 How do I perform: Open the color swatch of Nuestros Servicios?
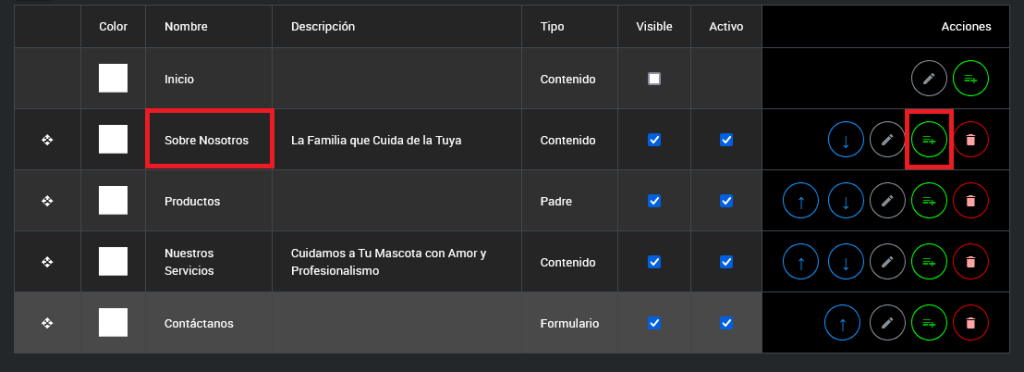click(113, 262)
